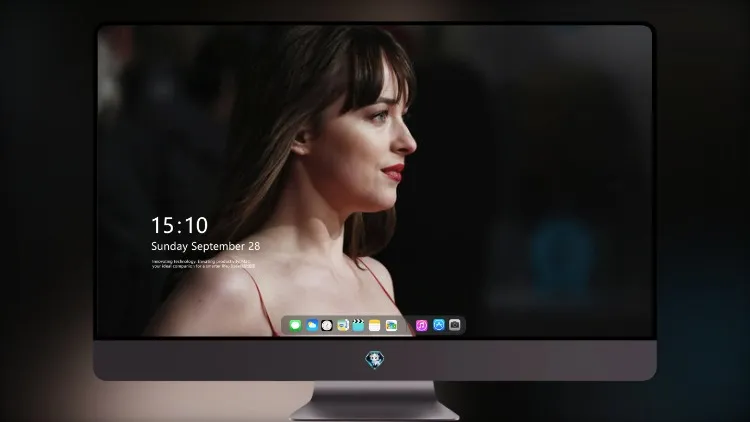Image resolution: width=750 pixels, height=422 pixels.
Task: Click the empty dock area left of Messages
Action: coord(285,325)
